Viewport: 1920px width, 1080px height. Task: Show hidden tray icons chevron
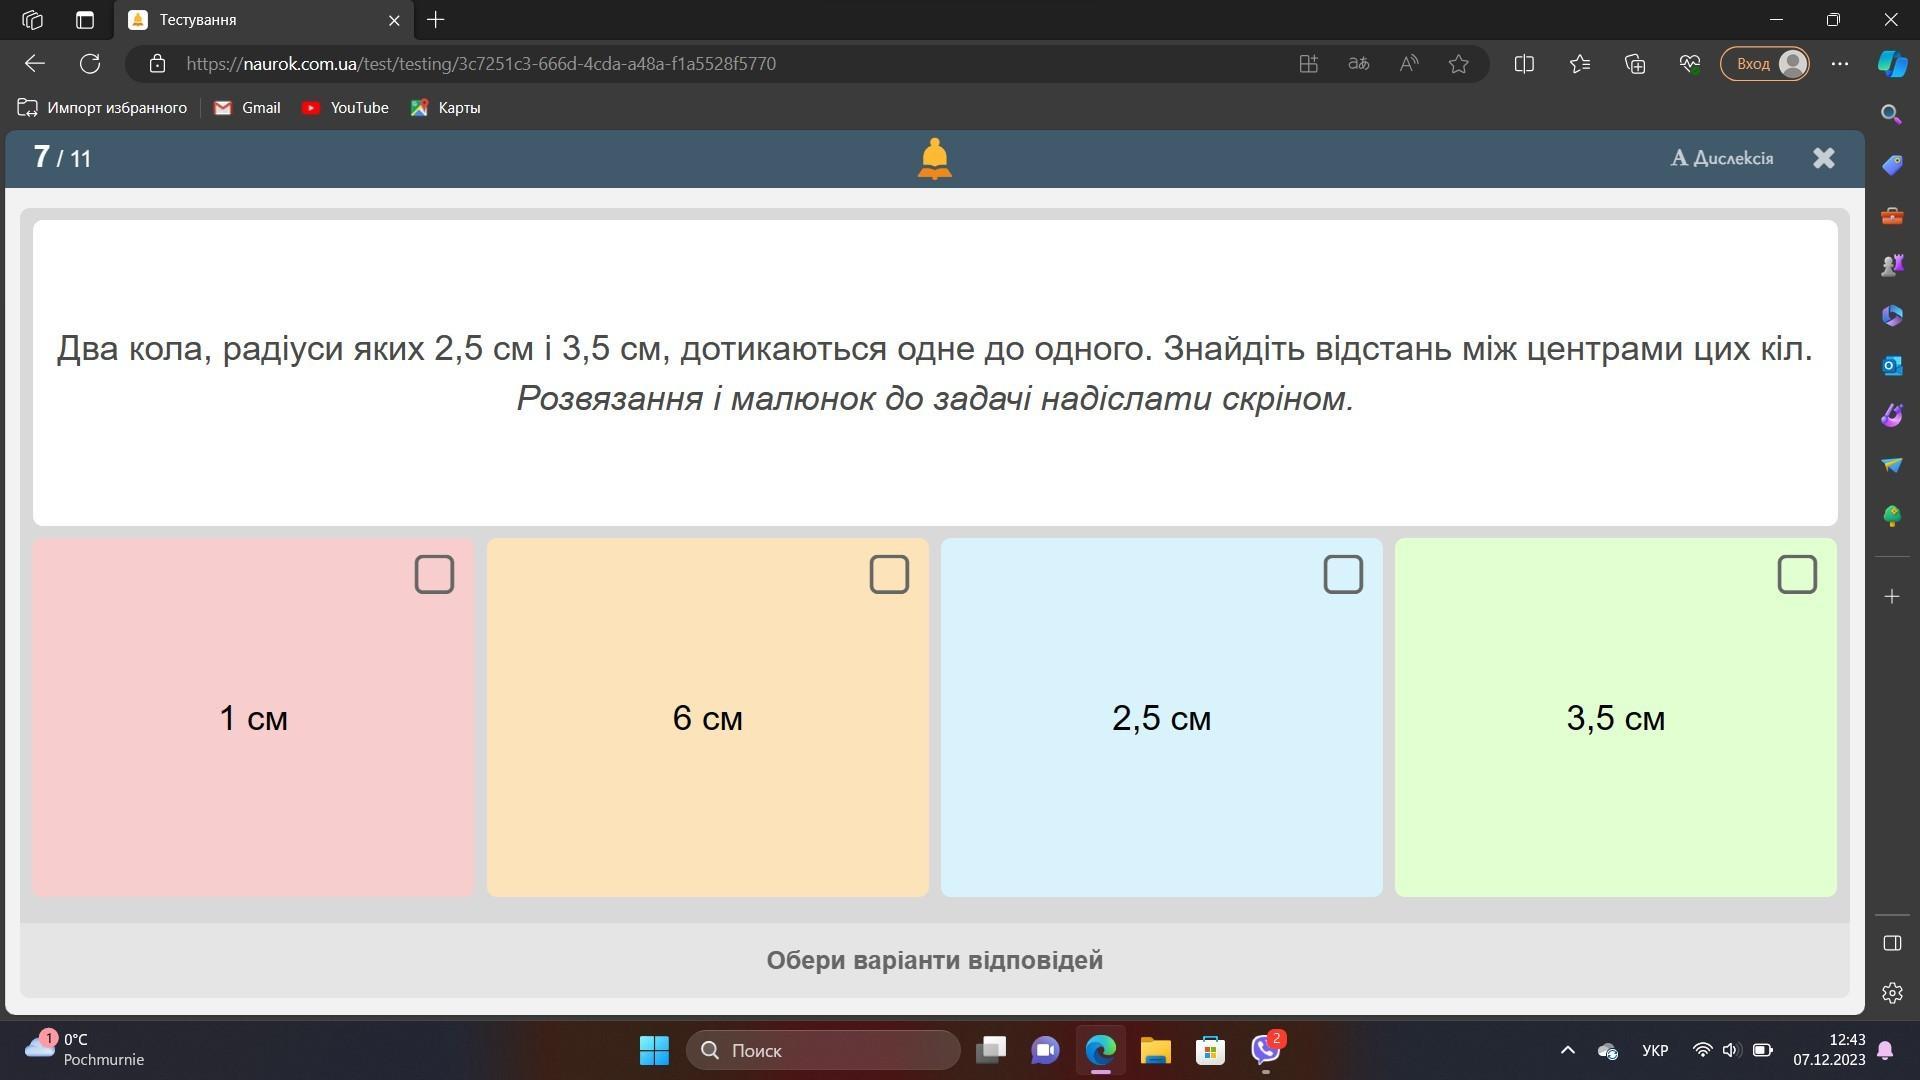(1568, 1050)
